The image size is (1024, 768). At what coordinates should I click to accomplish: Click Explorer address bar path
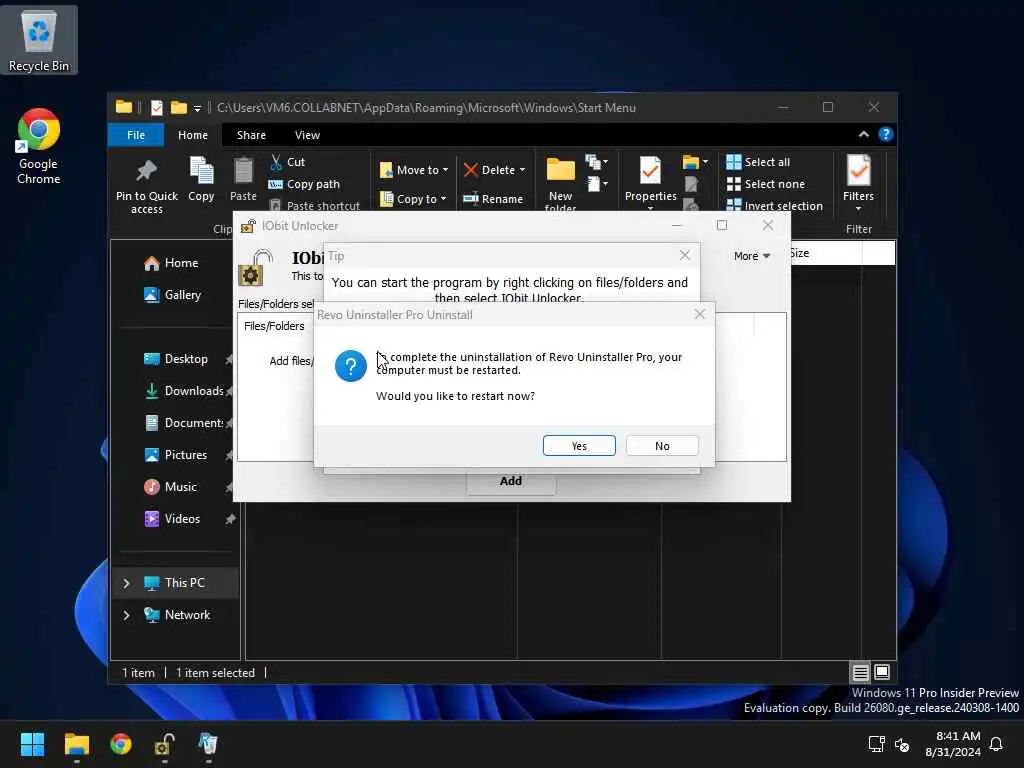(426, 108)
